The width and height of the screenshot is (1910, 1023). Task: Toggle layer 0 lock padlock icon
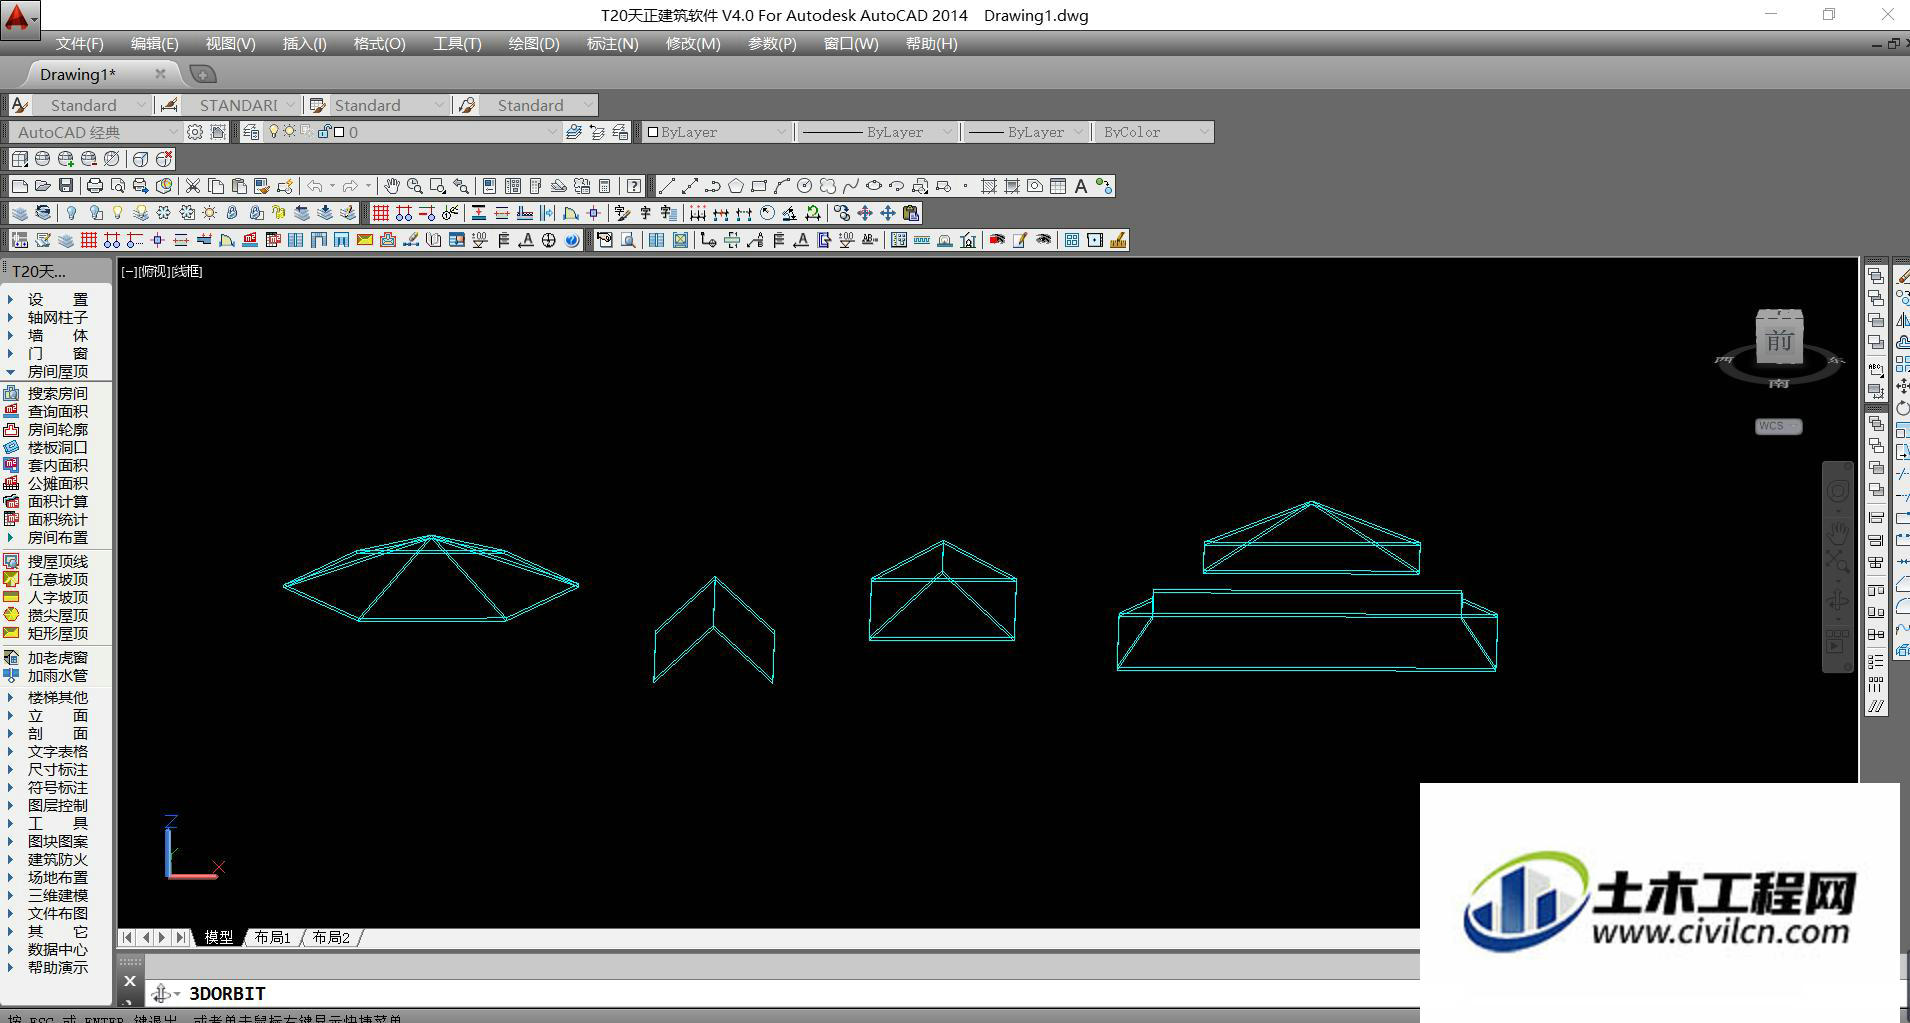324,132
